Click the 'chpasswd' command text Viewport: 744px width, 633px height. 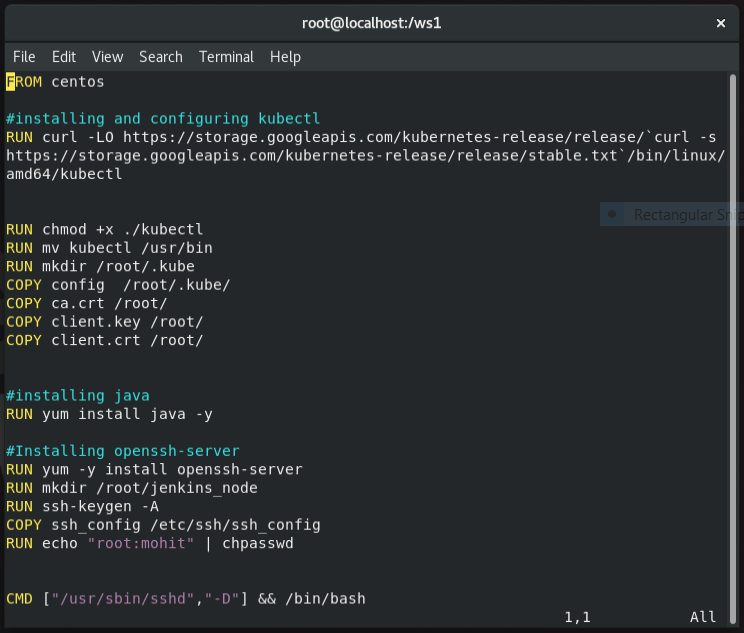tap(258, 544)
